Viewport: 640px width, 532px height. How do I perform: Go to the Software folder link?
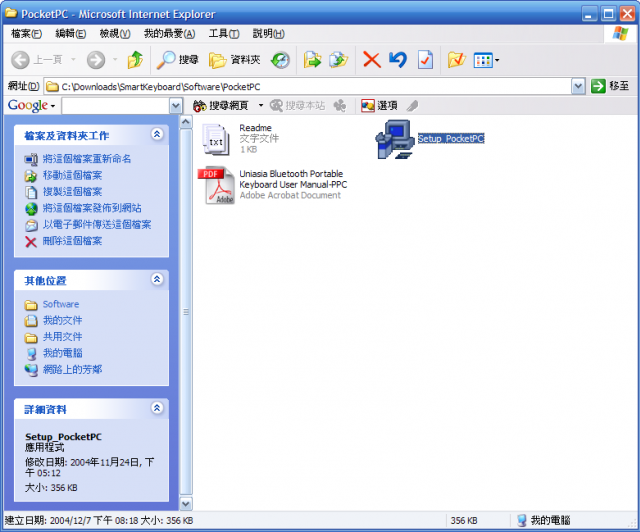point(61,304)
